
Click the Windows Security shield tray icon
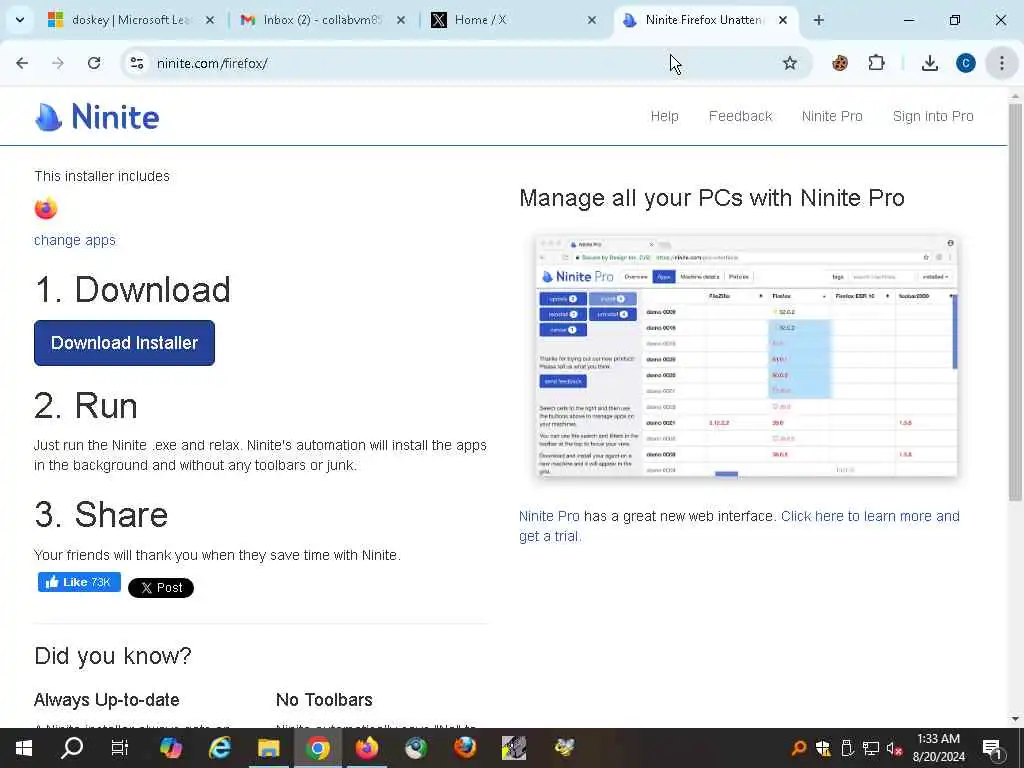(823, 748)
